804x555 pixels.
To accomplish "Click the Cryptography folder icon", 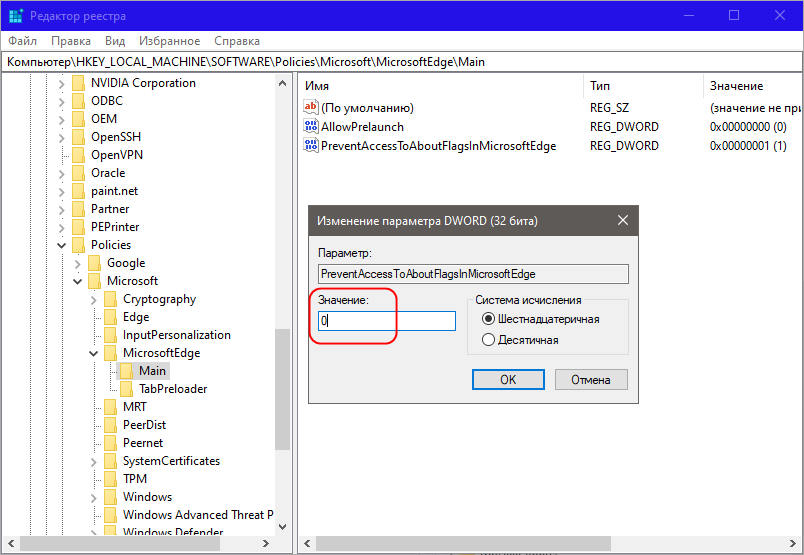I will tap(110, 299).
